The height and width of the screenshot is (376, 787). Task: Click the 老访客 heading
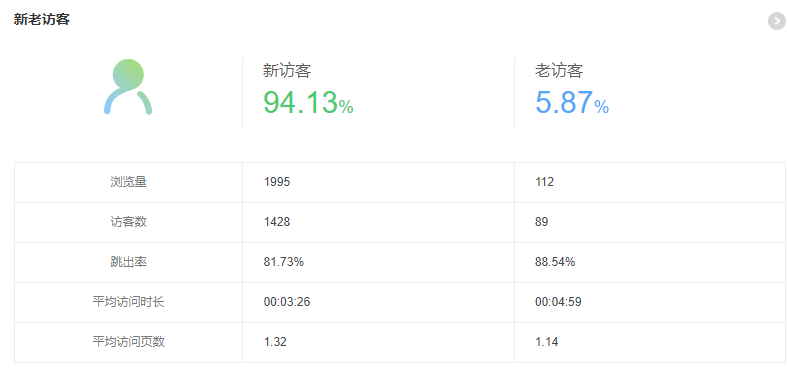click(x=559, y=71)
